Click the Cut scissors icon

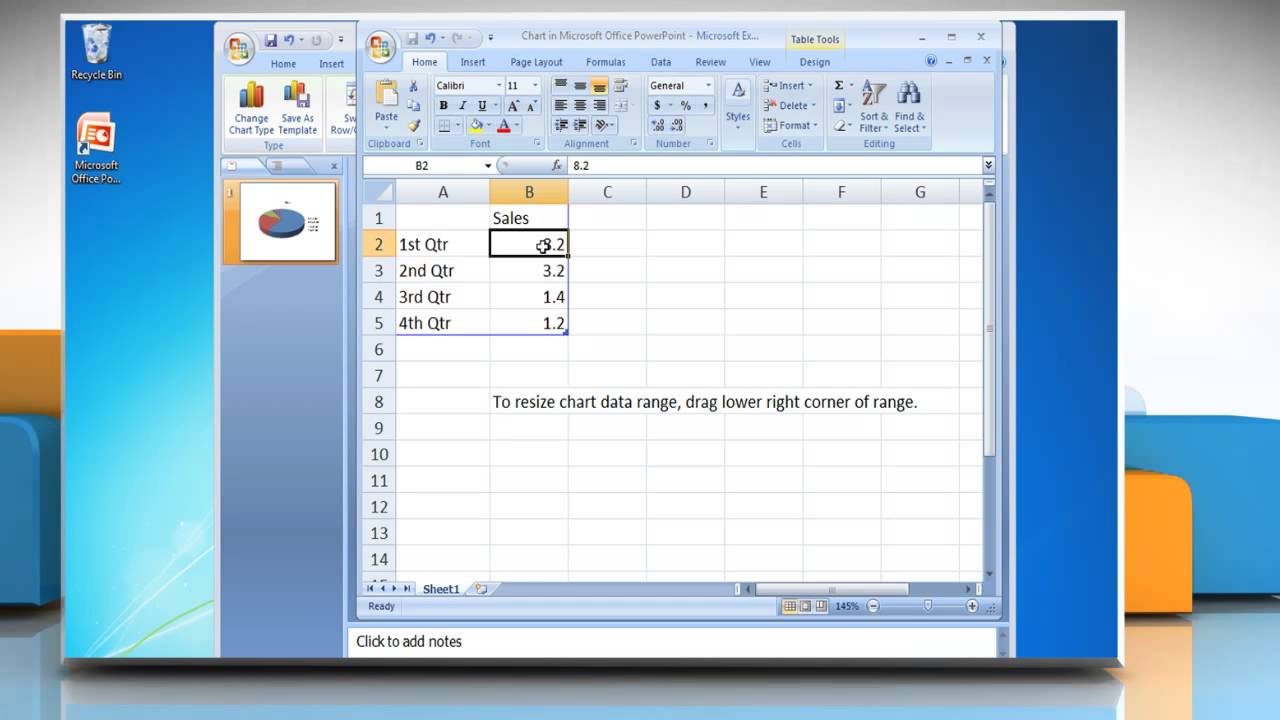pos(413,86)
